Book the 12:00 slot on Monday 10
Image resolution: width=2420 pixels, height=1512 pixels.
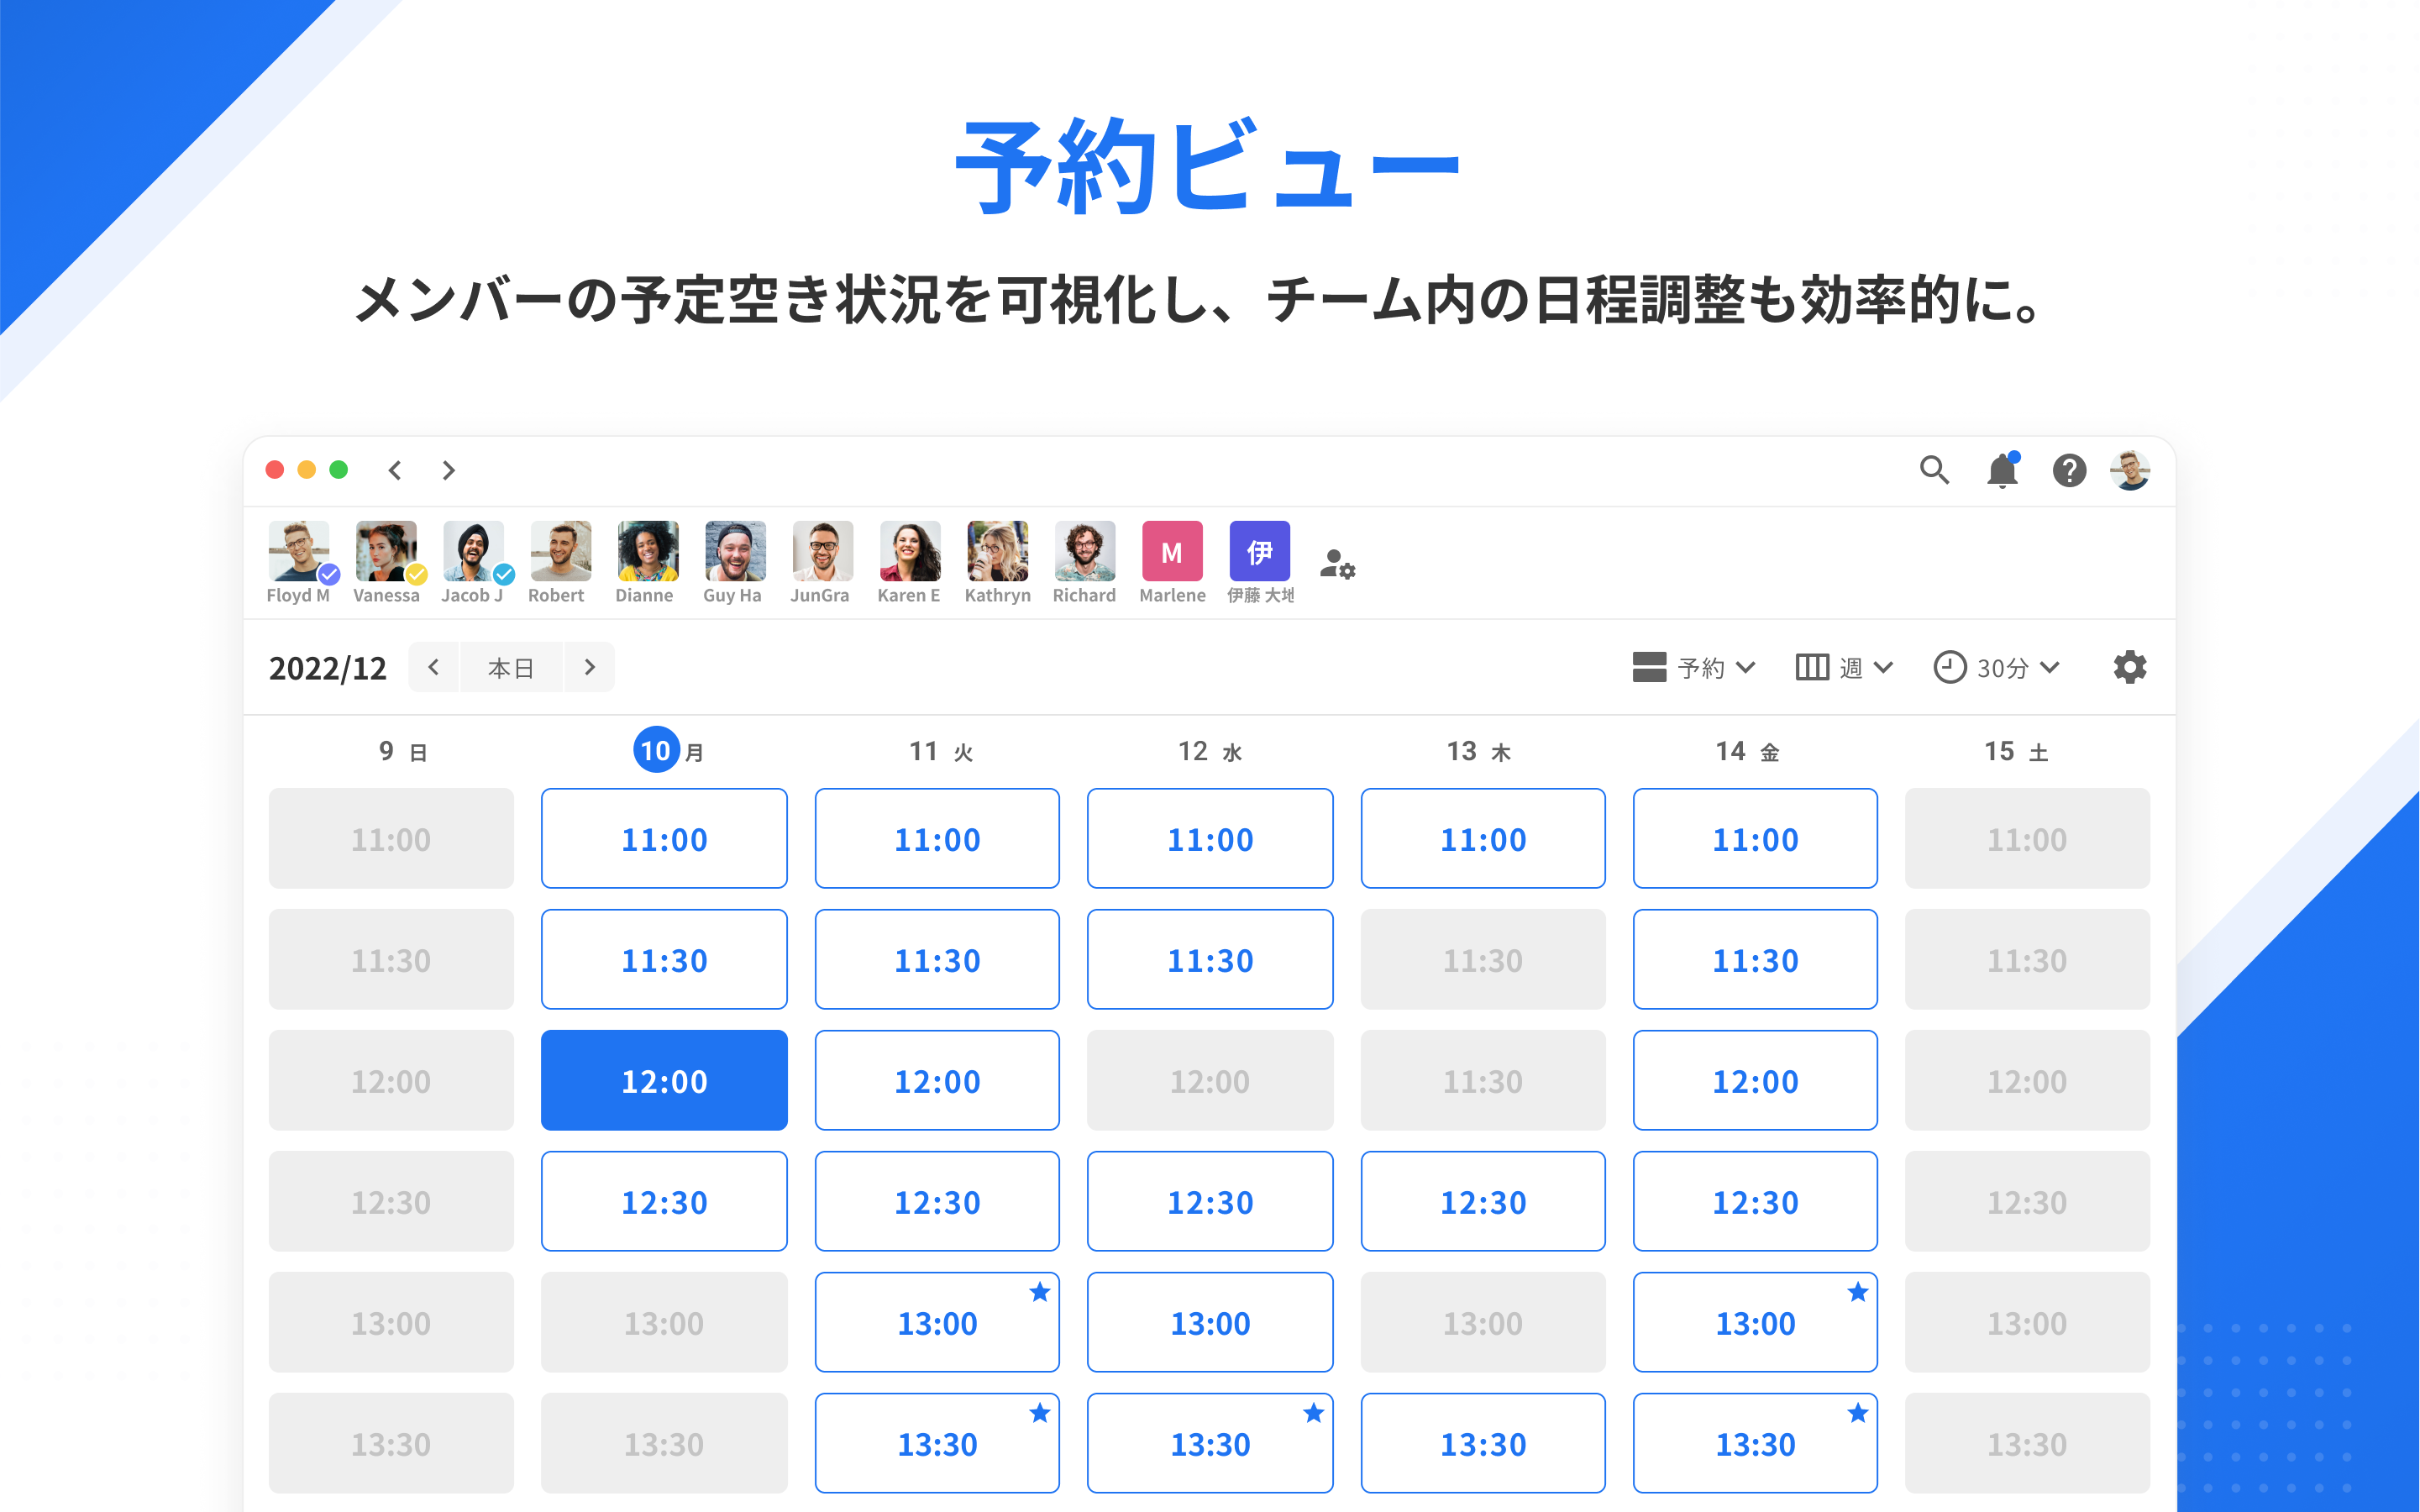pyautogui.click(x=664, y=1081)
